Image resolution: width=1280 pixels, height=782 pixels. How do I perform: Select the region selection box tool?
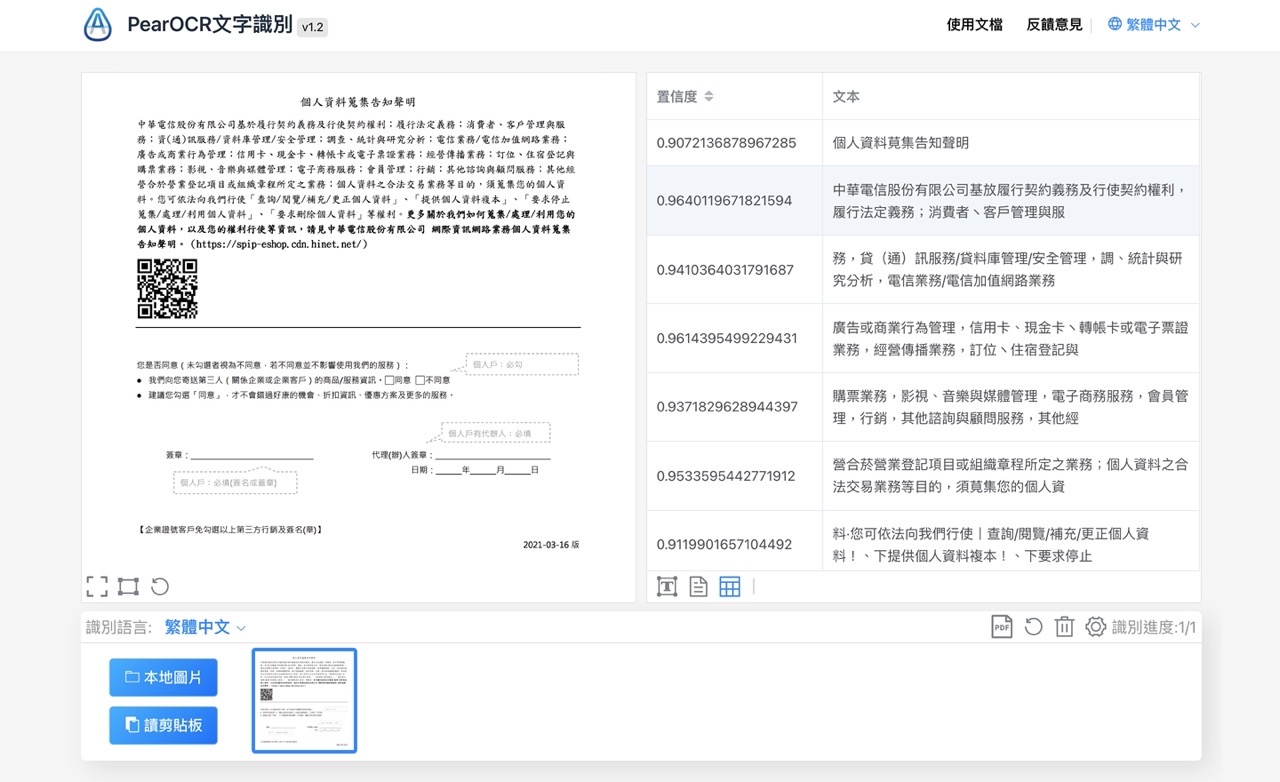128,587
